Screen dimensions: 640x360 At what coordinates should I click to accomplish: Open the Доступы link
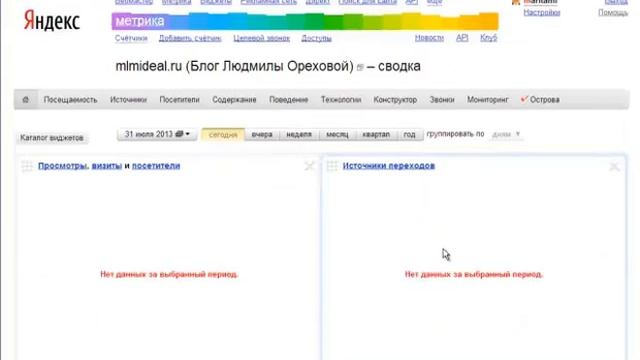click(x=316, y=38)
